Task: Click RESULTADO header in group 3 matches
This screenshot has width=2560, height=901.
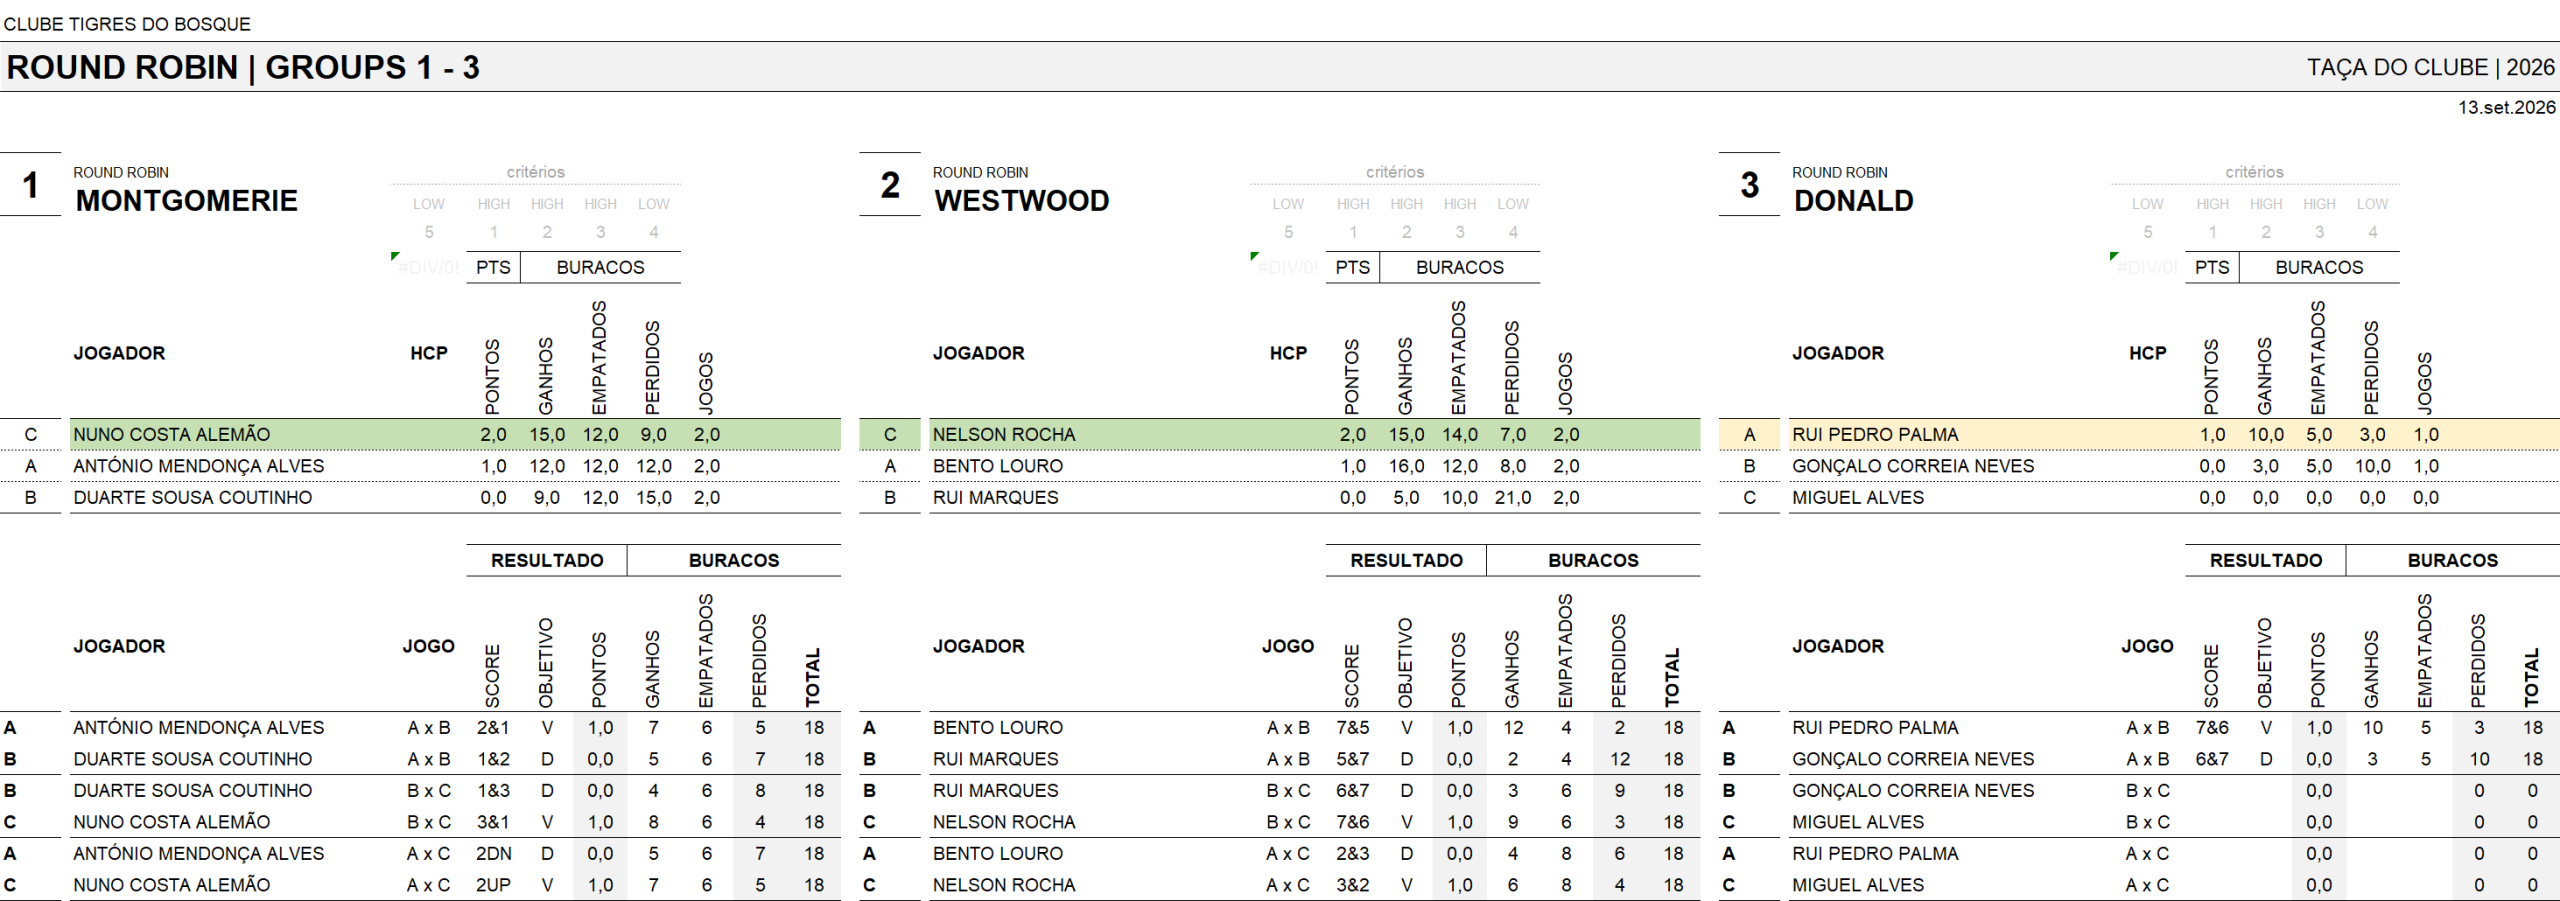Action: (x=2265, y=560)
